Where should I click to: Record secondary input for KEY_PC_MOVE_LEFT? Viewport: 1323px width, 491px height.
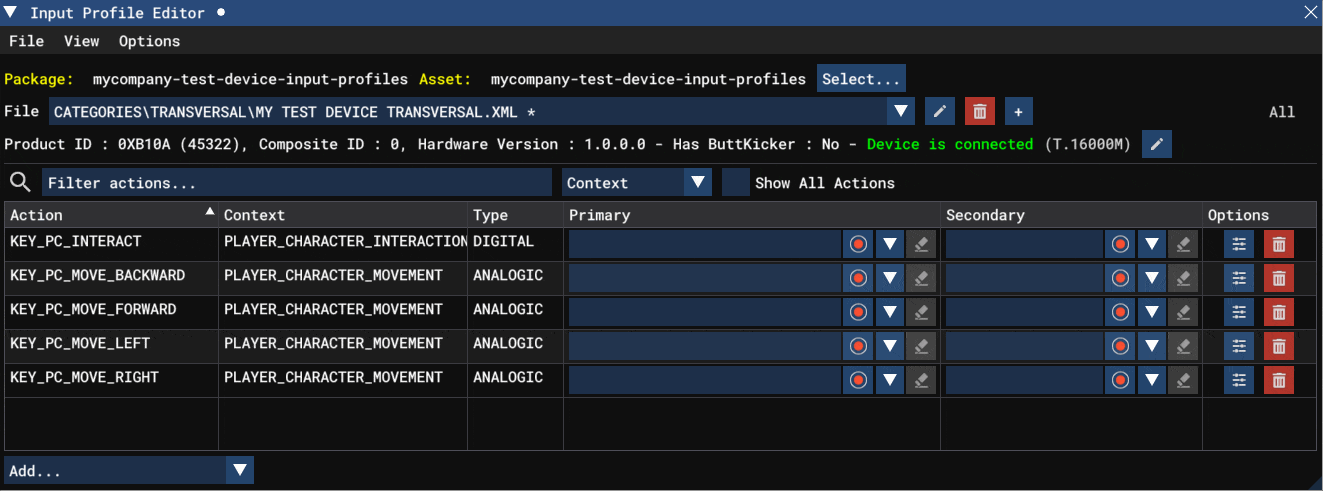pyautogui.click(x=1120, y=346)
